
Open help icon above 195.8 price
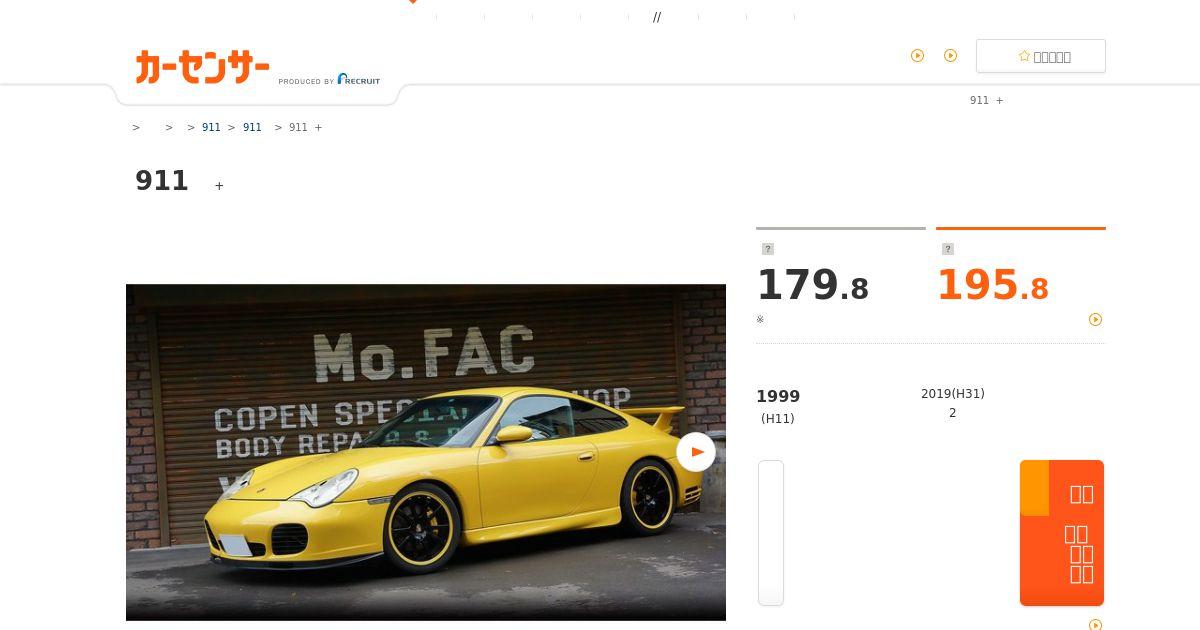coord(948,249)
